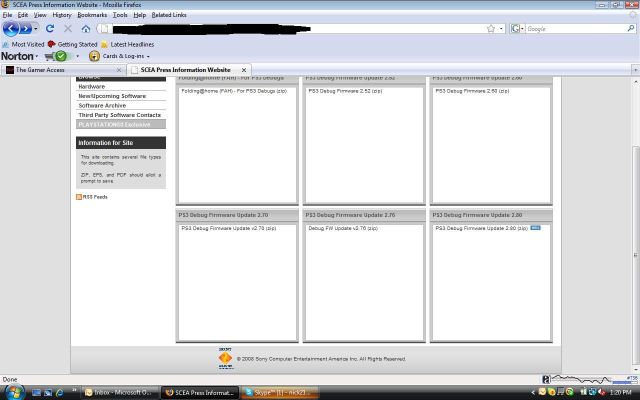Open Third Party Software Contacts link
This screenshot has width=640, height=400.
coord(120,115)
